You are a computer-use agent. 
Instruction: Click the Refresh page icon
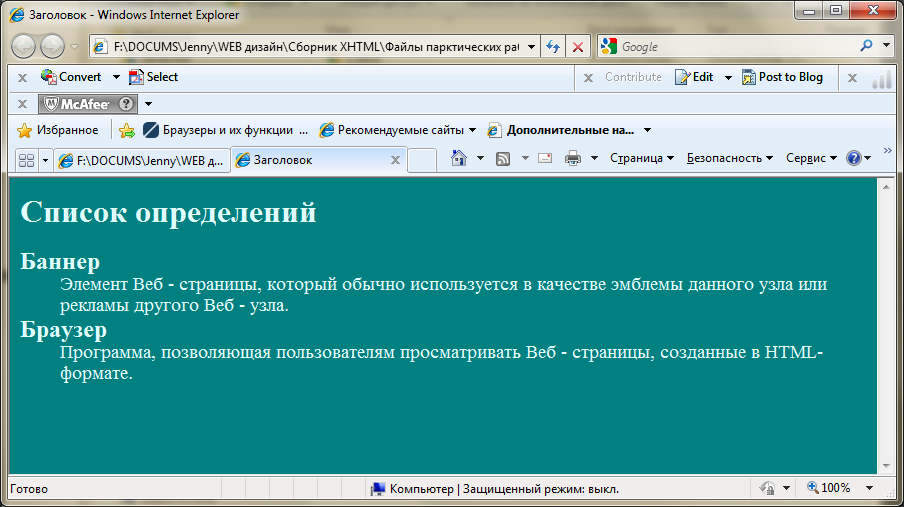(x=552, y=47)
